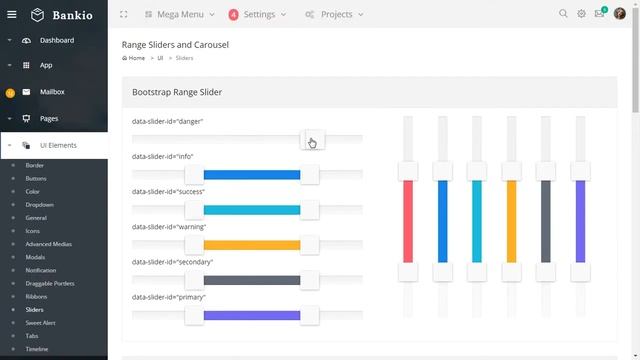Click the purple vertical slider bar
Viewport: 640px width, 360px height.
coord(580,221)
